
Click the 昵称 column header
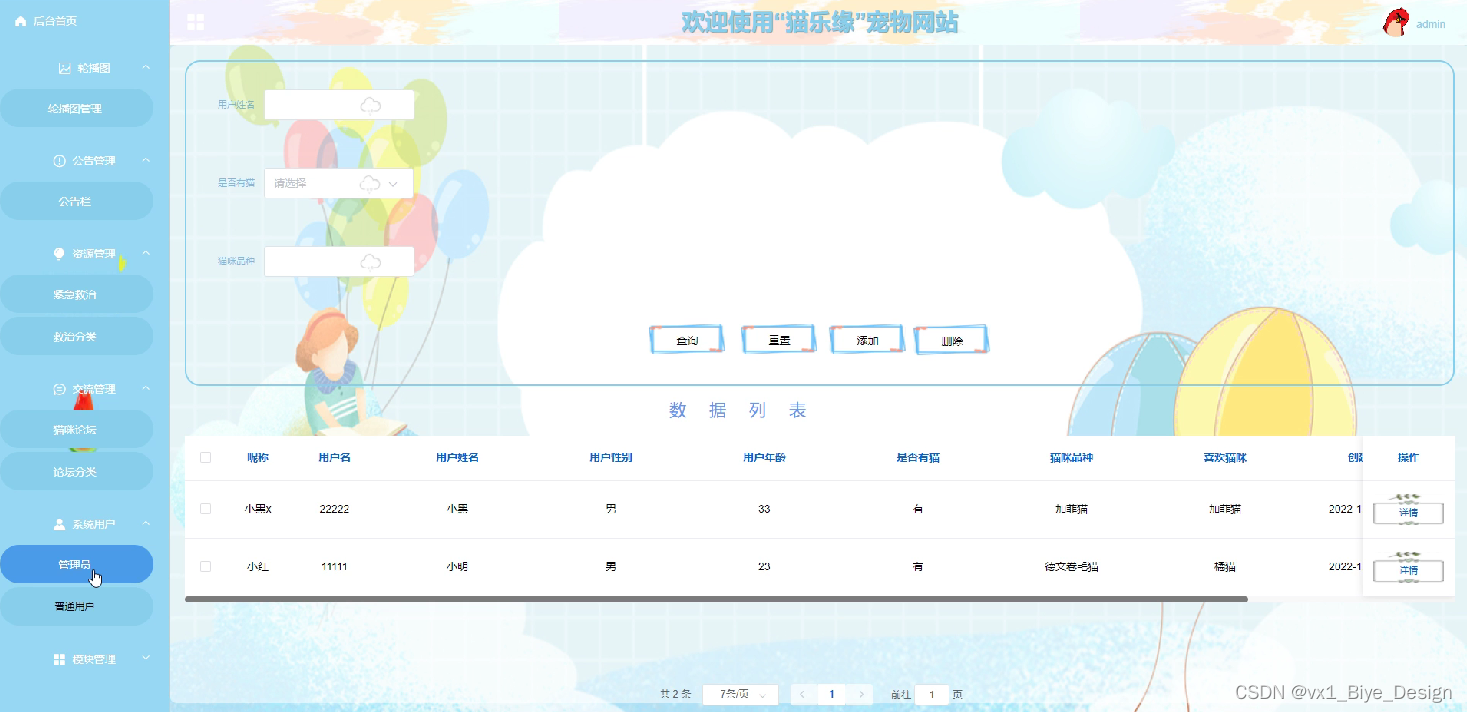(x=258, y=458)
